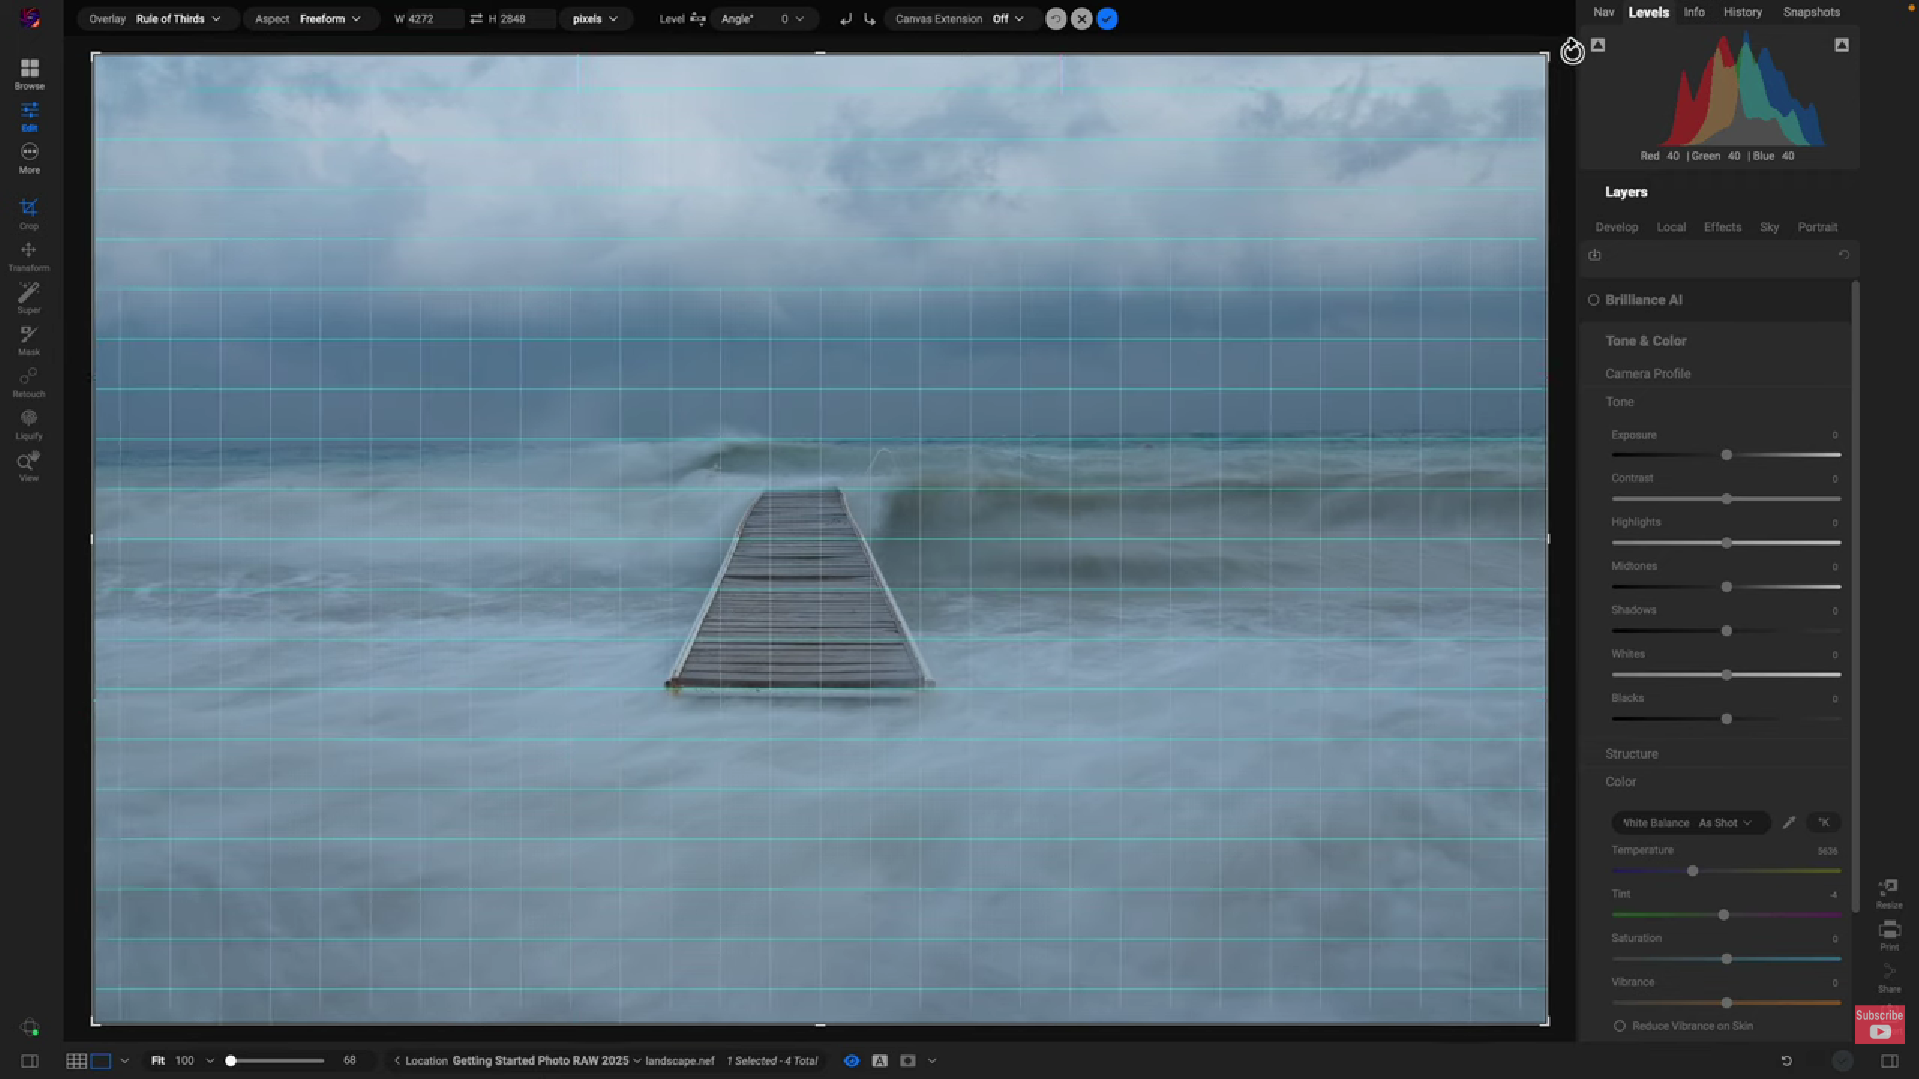Switch to the Nav tab
This screenshot has height=1079, width=1919.
coord(1603,12)
